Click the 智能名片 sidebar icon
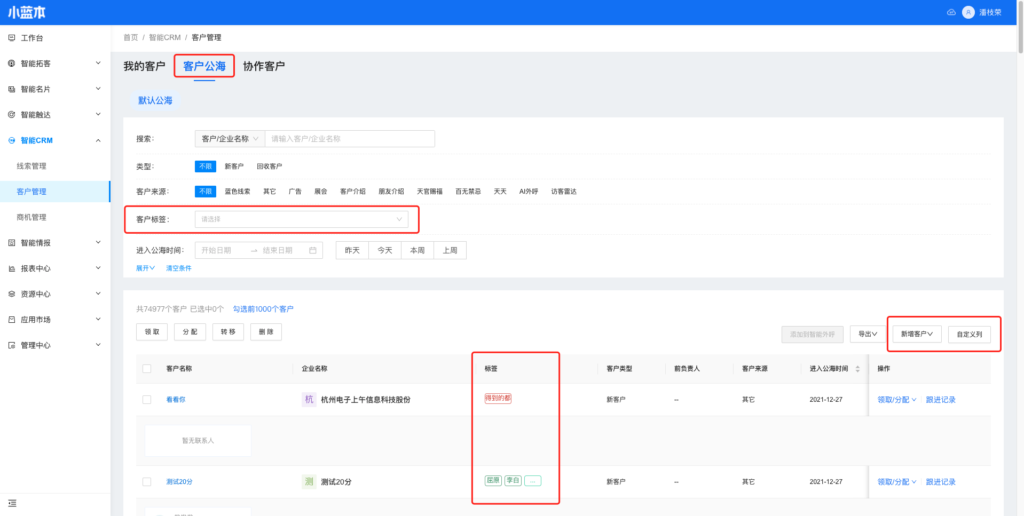Viewport: 1024px width, 516px height. tap(11, 89)
